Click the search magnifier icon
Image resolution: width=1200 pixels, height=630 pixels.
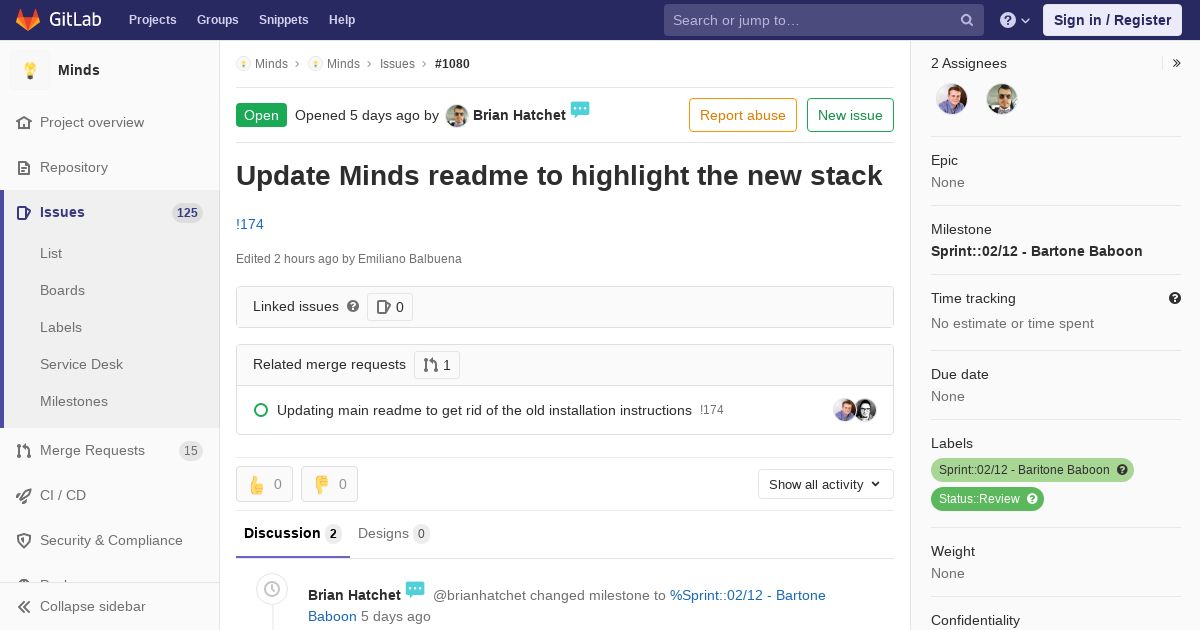point(967,20)
